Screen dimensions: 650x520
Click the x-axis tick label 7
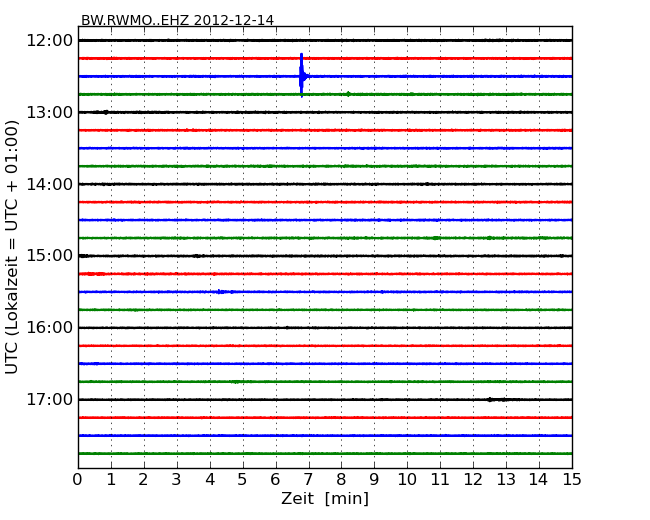tap(308, 480)
